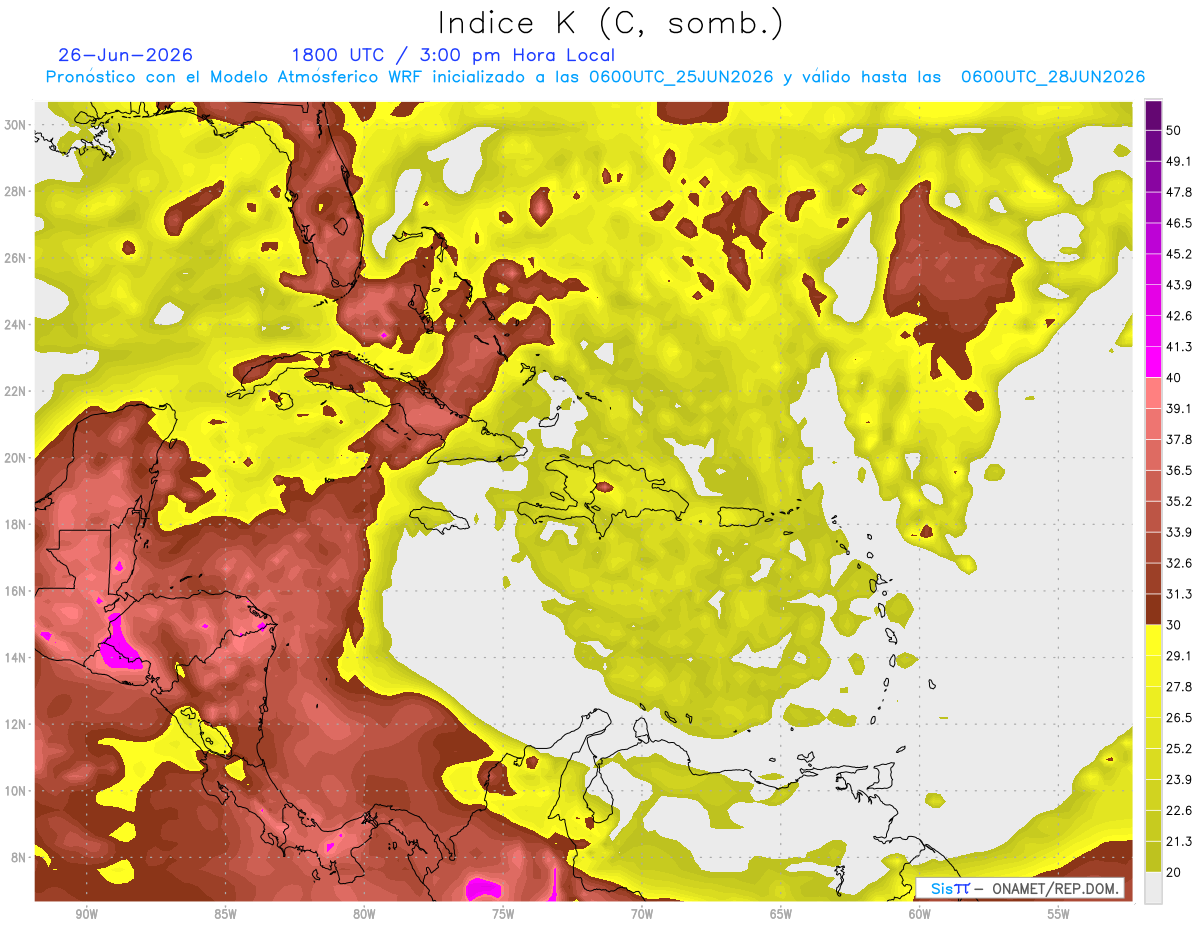Click the "Indice K (C, somb.)" title
This screenshot has width=1200, height=927.
pyautogui.click(x=610, y=23)
